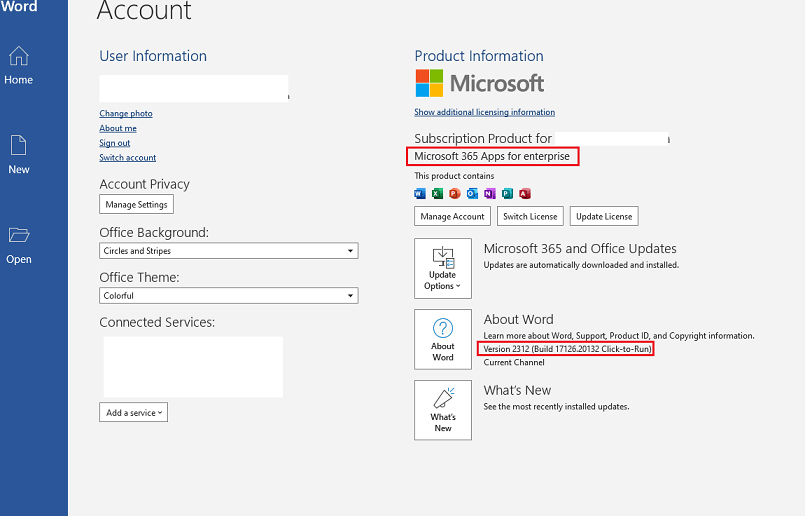Open the About Word dialog
This screenshot has height=516, width=805.
443,339
